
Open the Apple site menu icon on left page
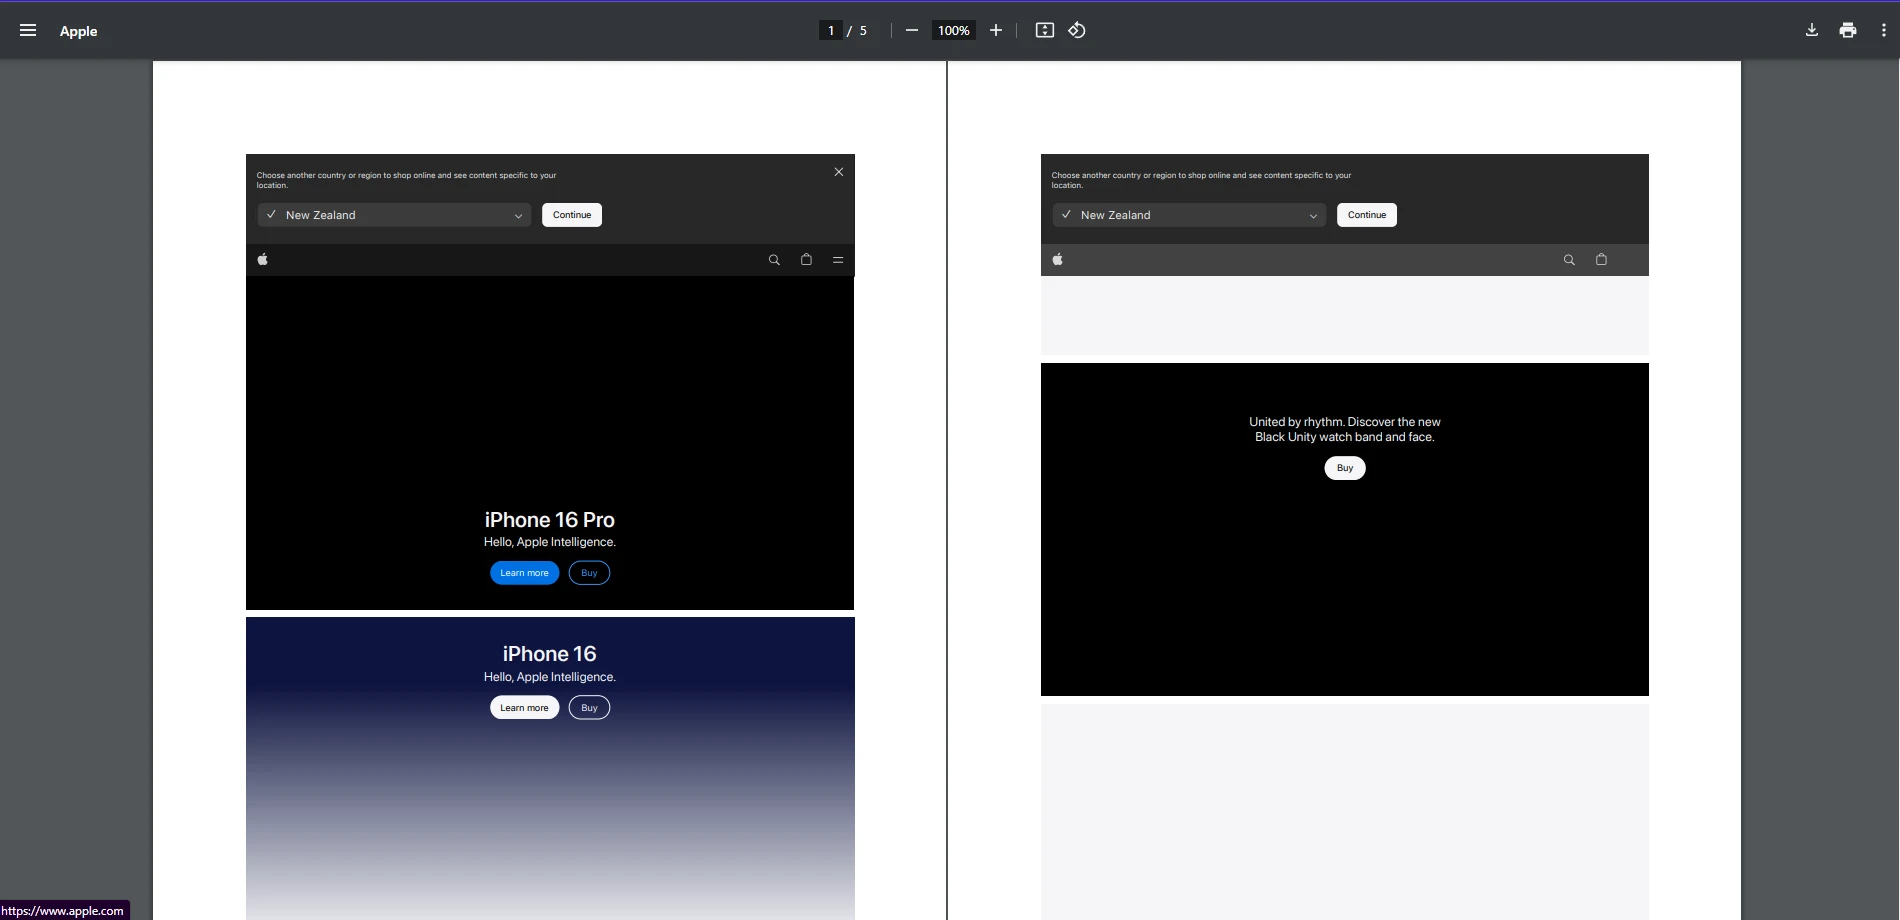[838, 260]
